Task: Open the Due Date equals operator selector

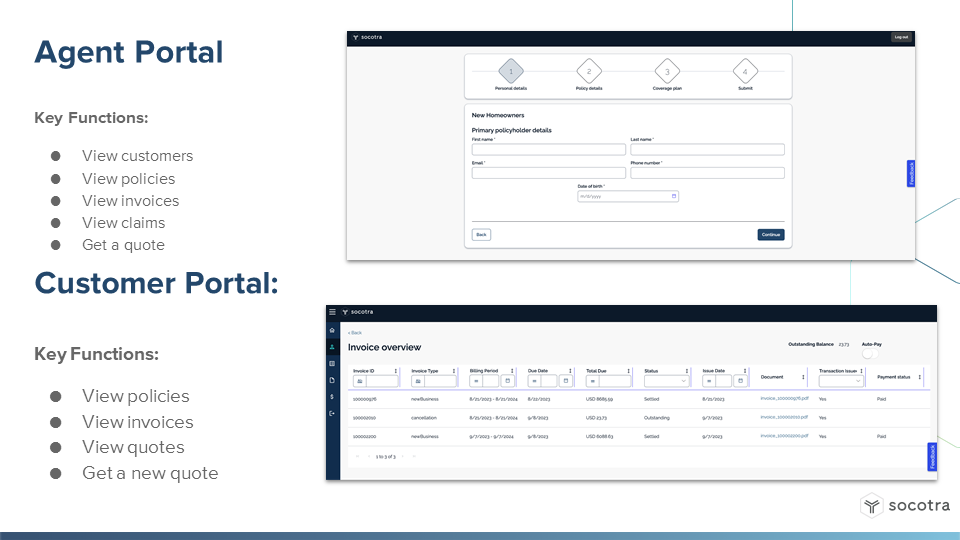Action: pos(534,381)
